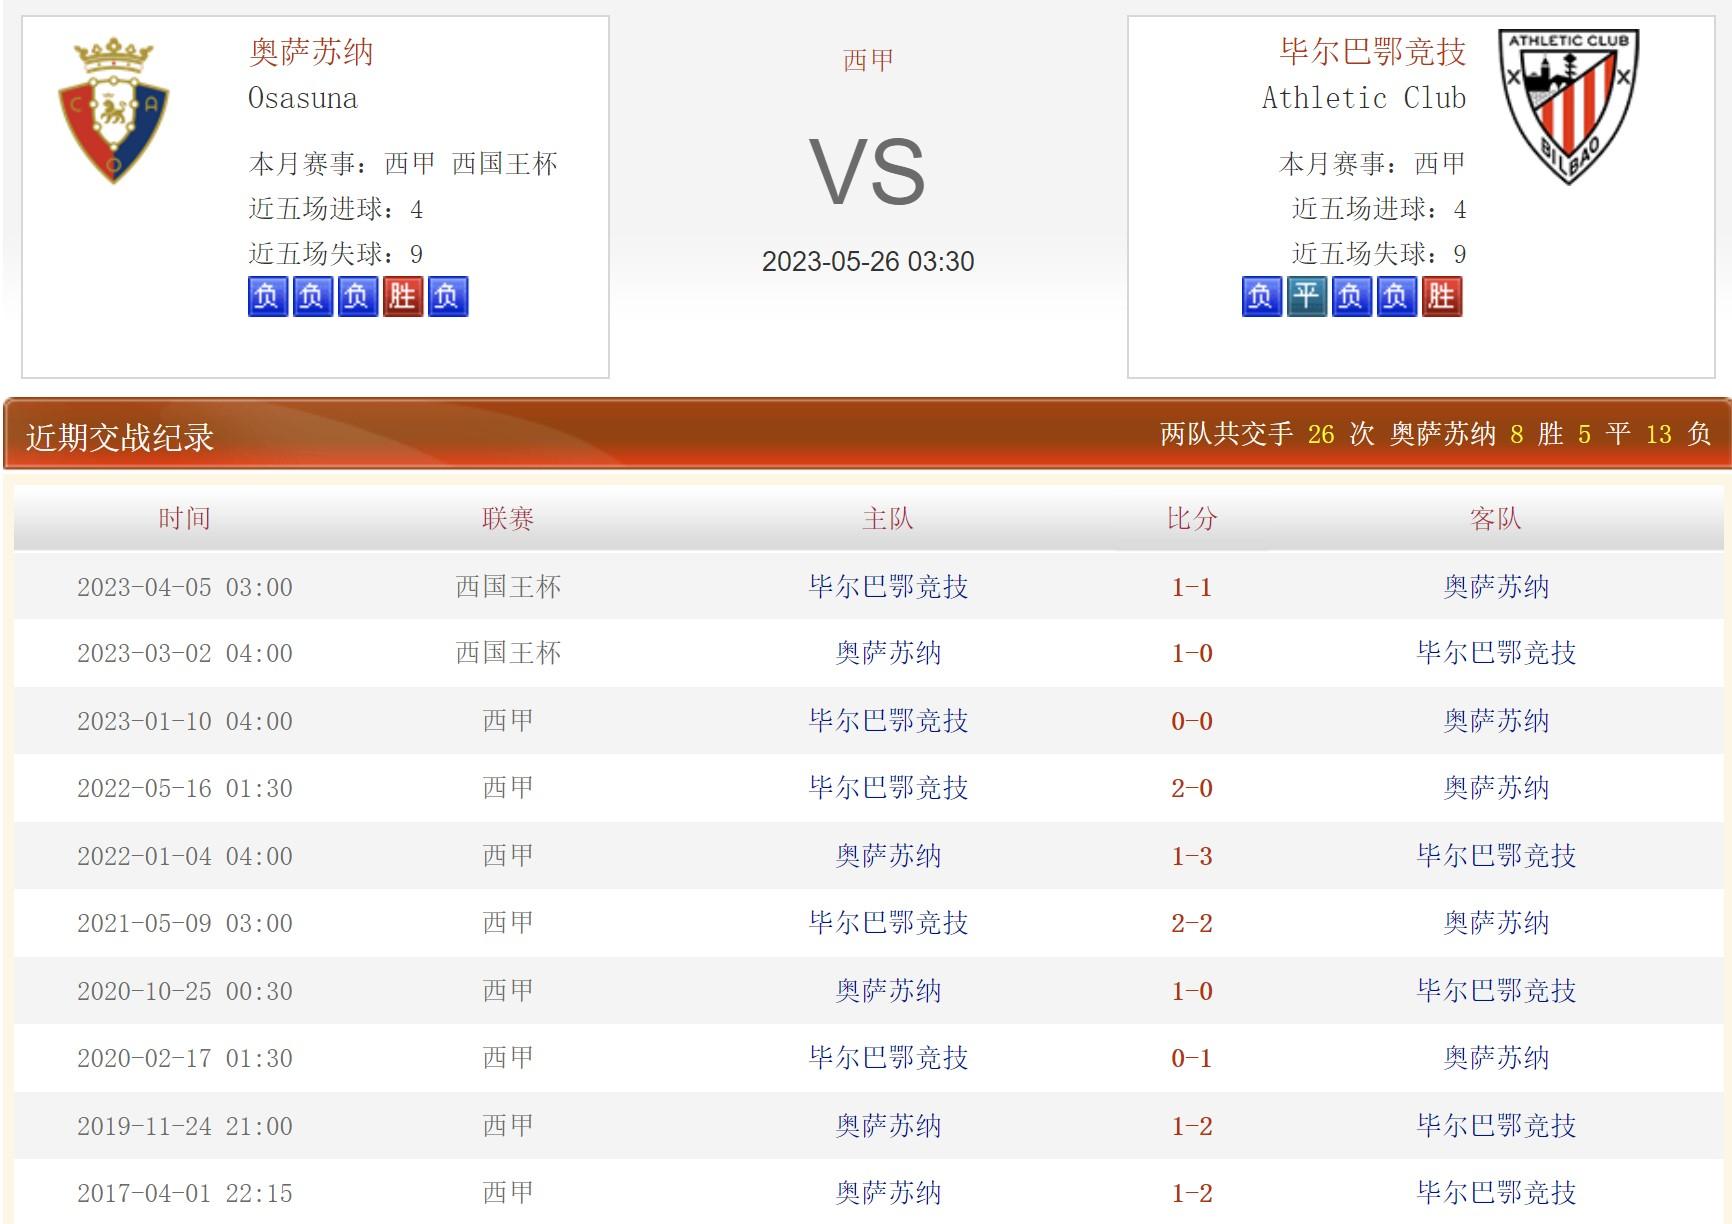Click Osasuna's red 胜 result badge
1732x1224 pixels.
click(x=402, y=296)
